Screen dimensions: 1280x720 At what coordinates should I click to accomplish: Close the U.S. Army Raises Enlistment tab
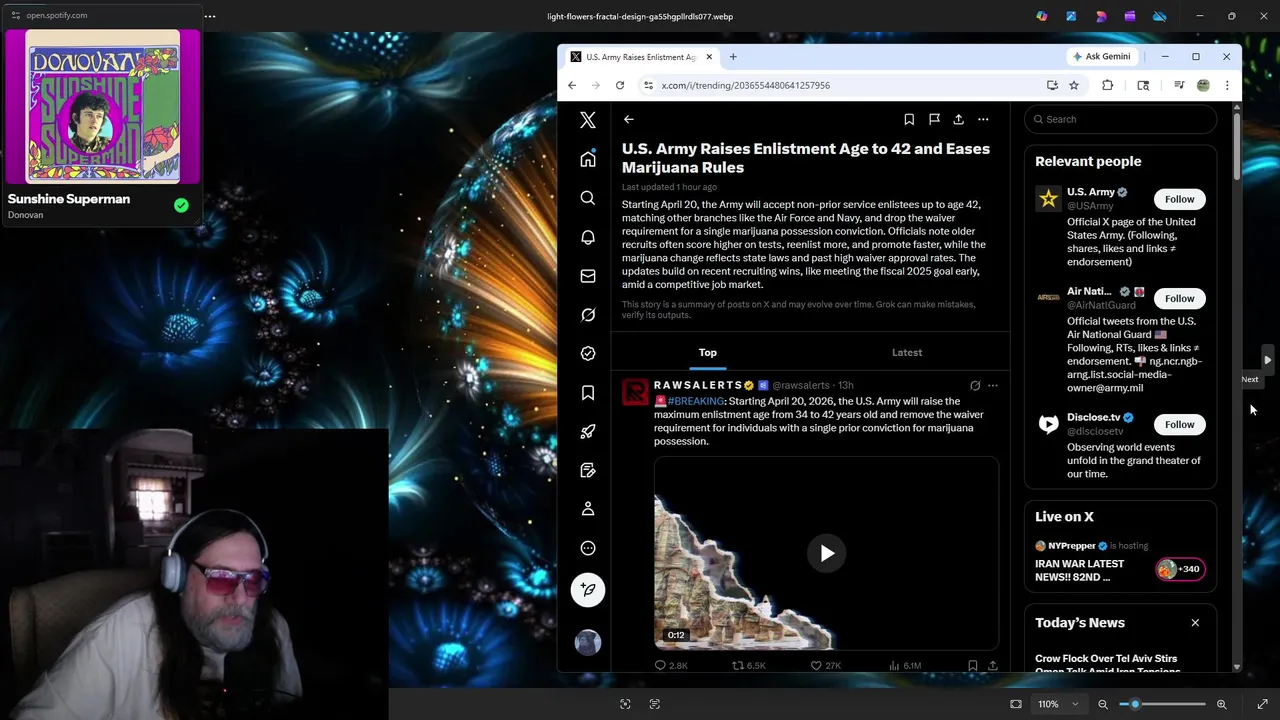pos(710,57)
